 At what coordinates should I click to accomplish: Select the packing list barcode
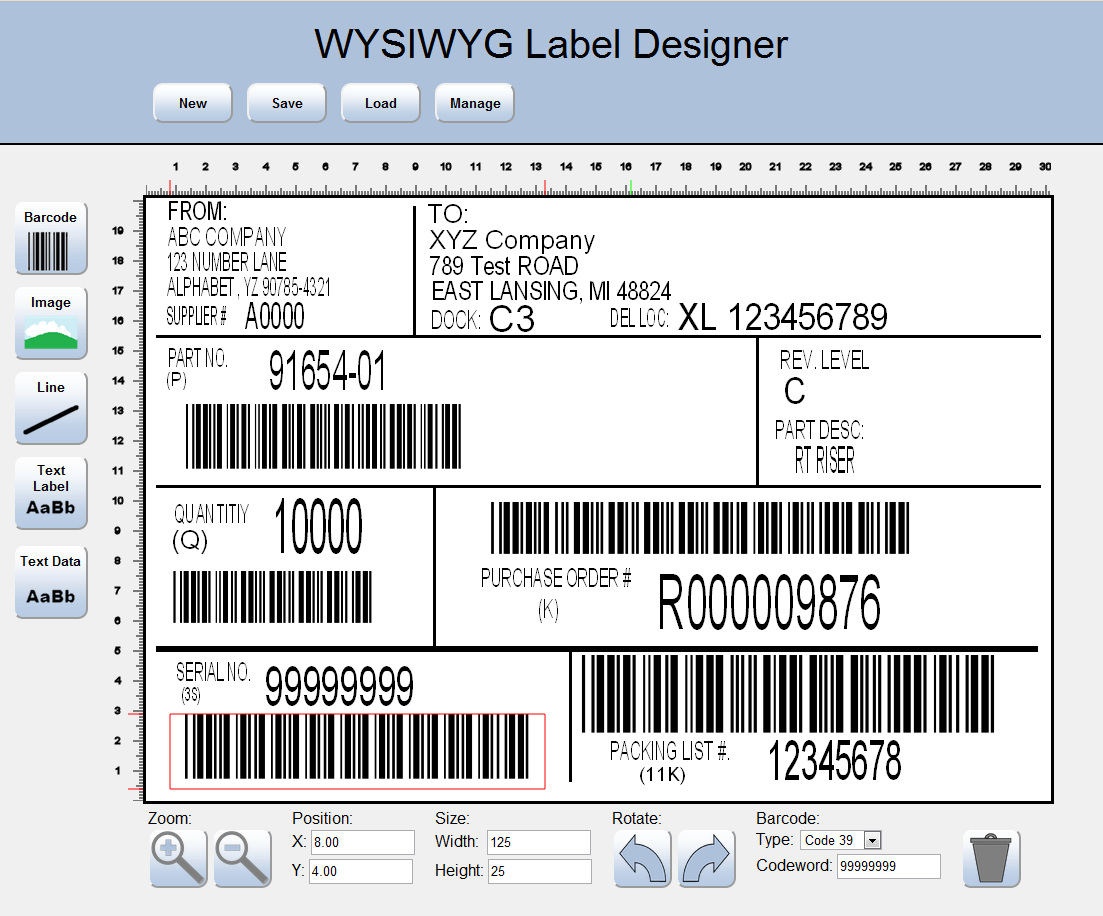[788, 694]
